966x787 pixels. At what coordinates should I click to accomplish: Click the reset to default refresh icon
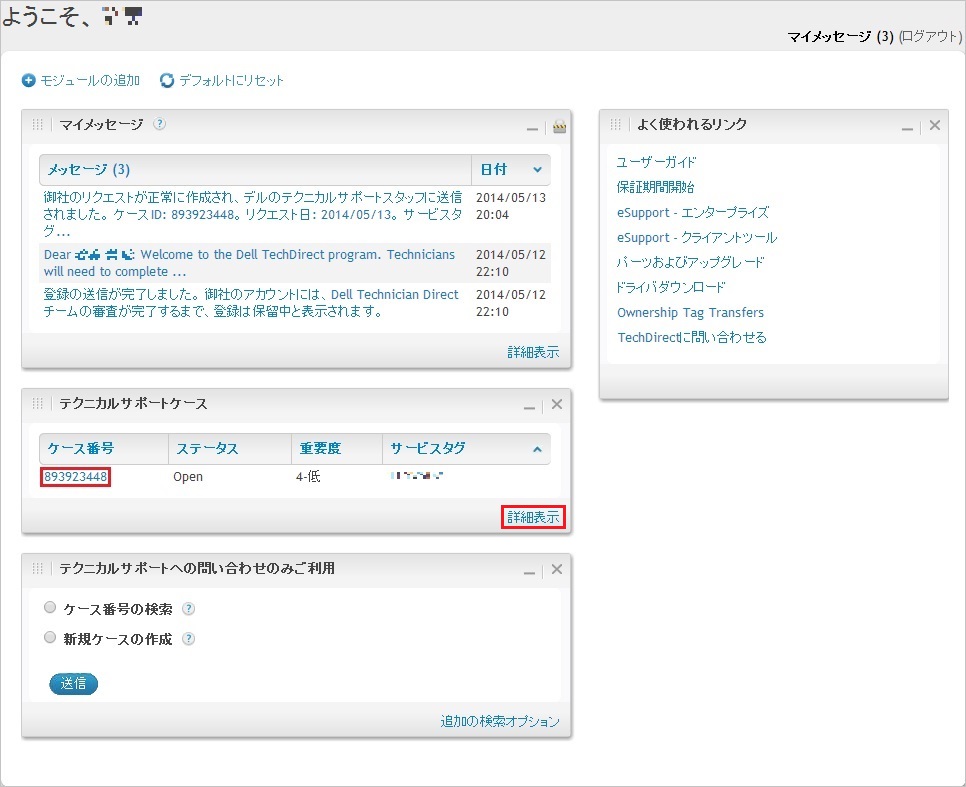167,80
